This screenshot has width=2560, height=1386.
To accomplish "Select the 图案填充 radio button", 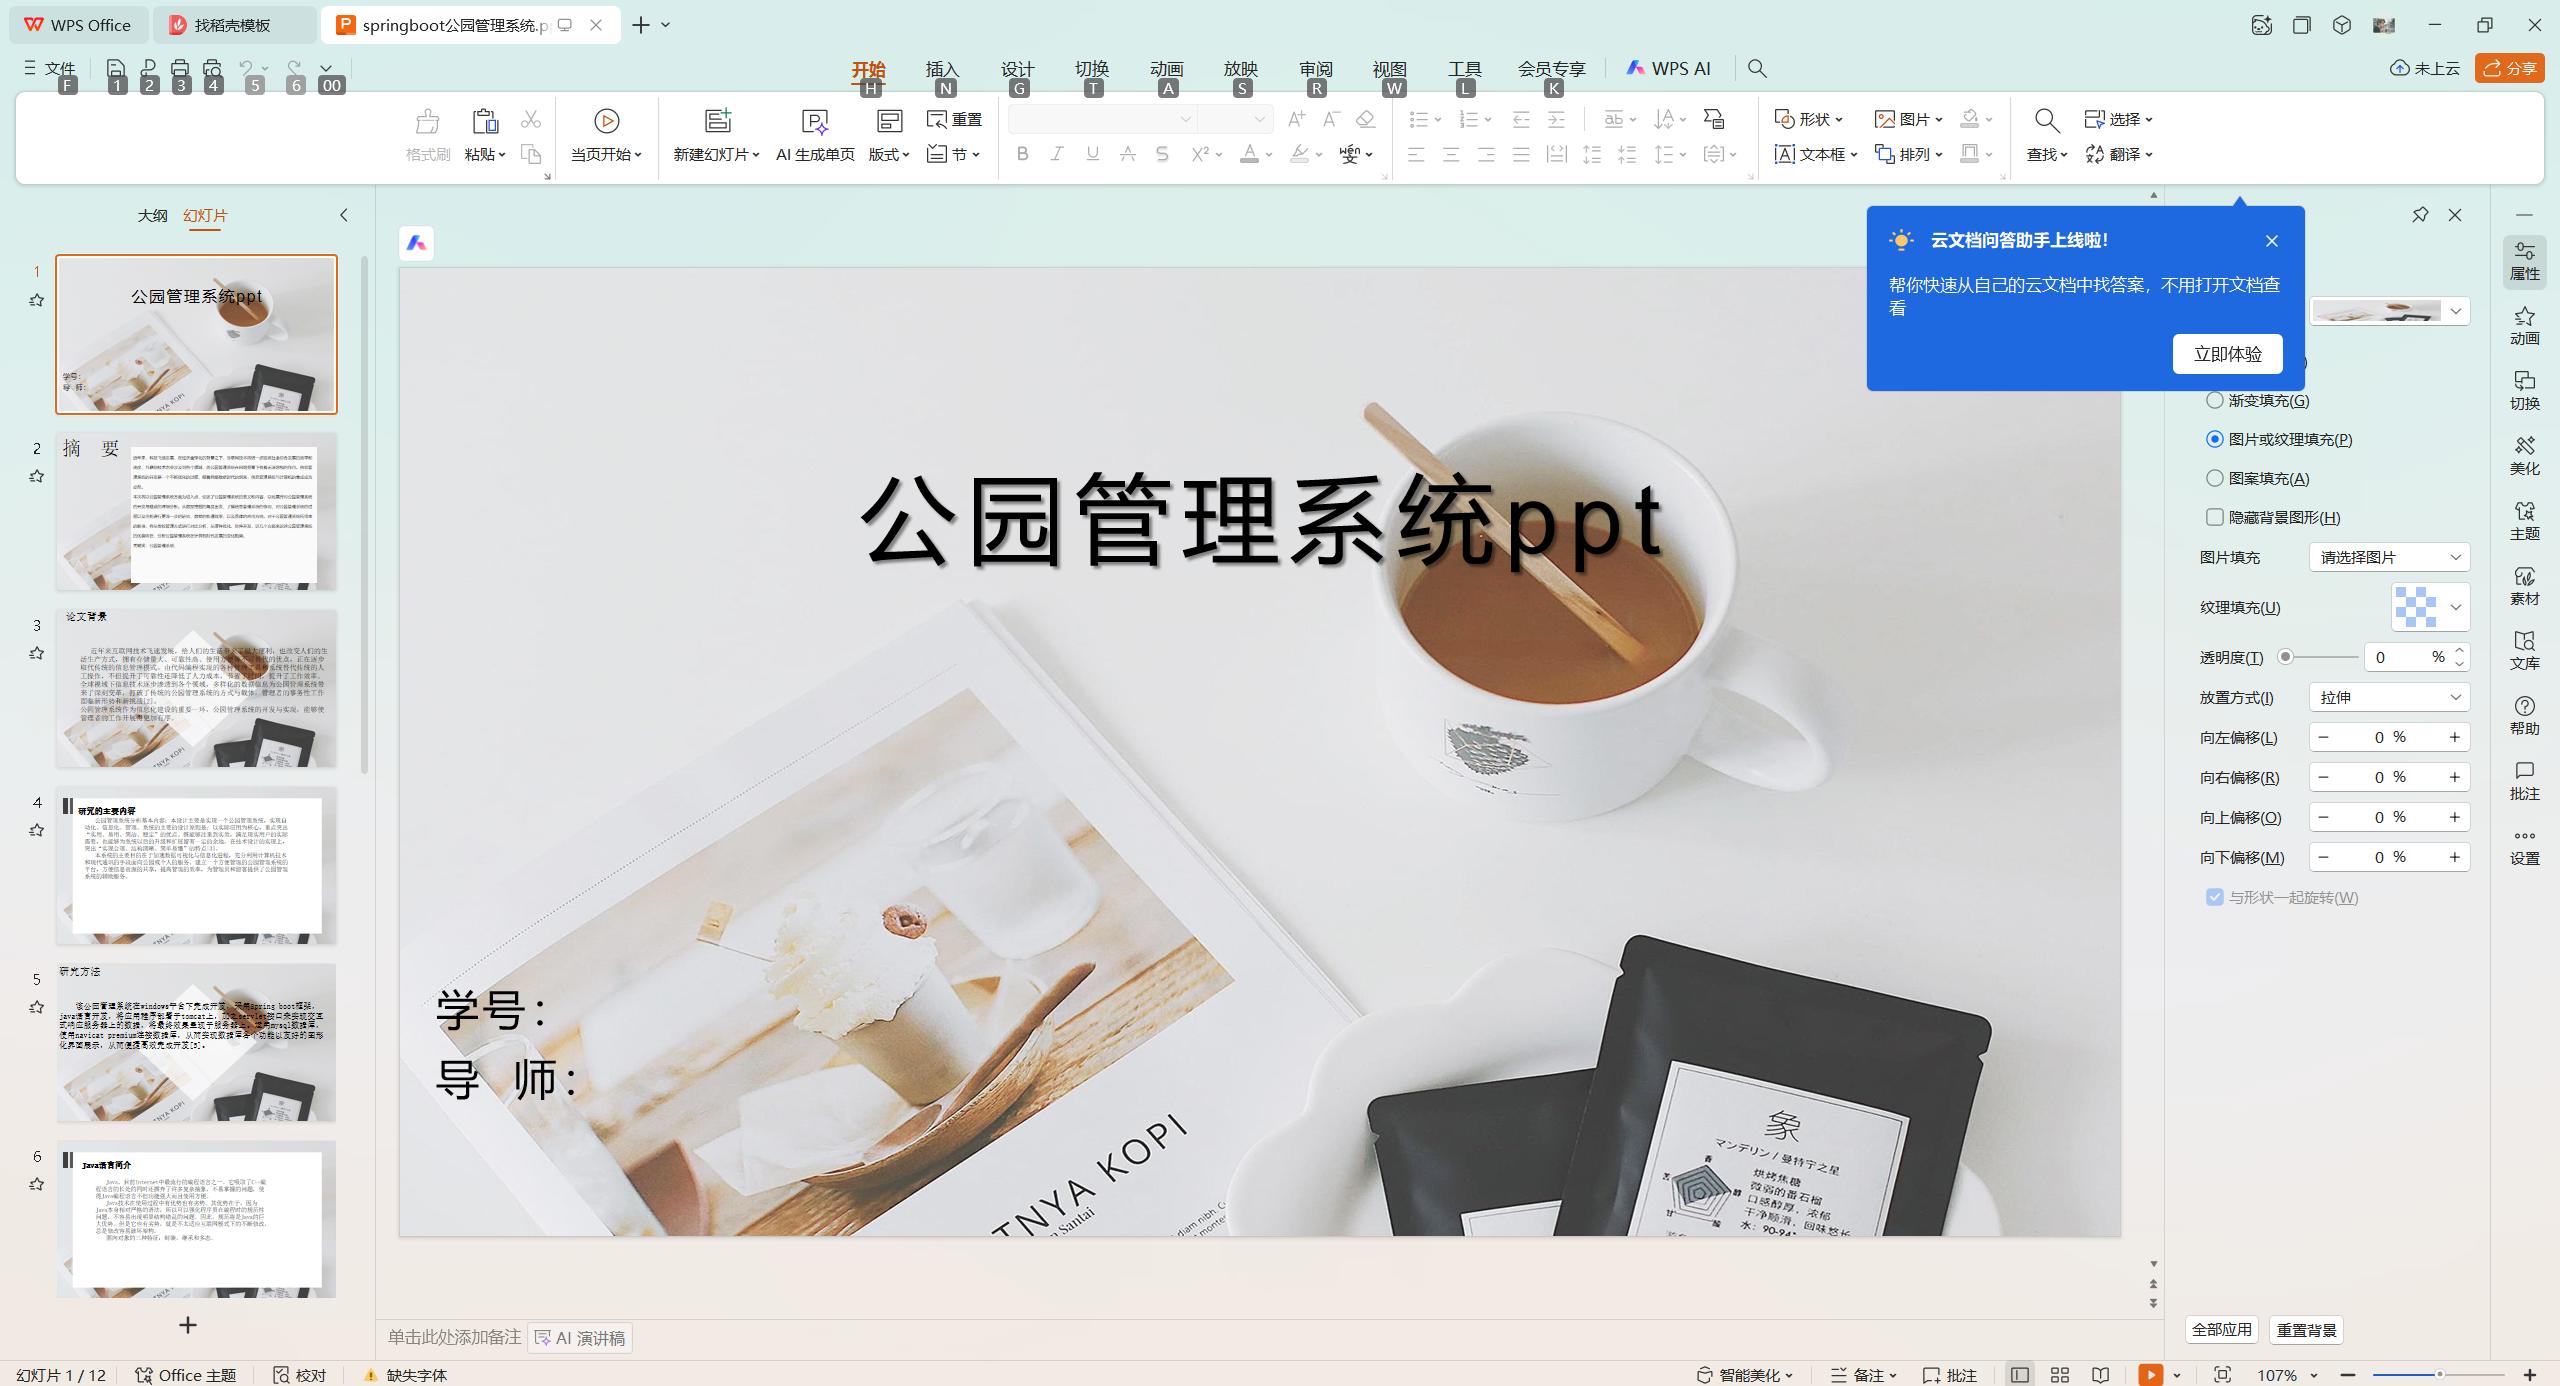I will tap(2214, 478).
